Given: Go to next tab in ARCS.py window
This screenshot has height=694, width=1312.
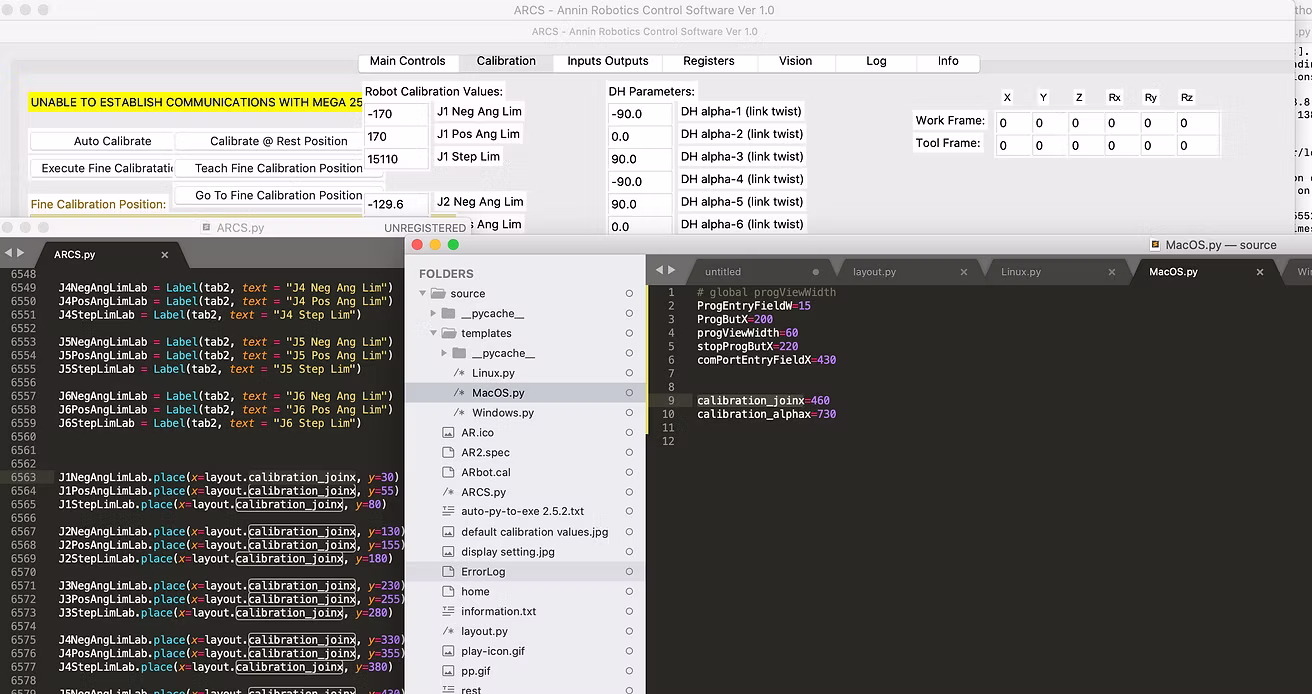Looking at the screenshot, I should (21, 254).
